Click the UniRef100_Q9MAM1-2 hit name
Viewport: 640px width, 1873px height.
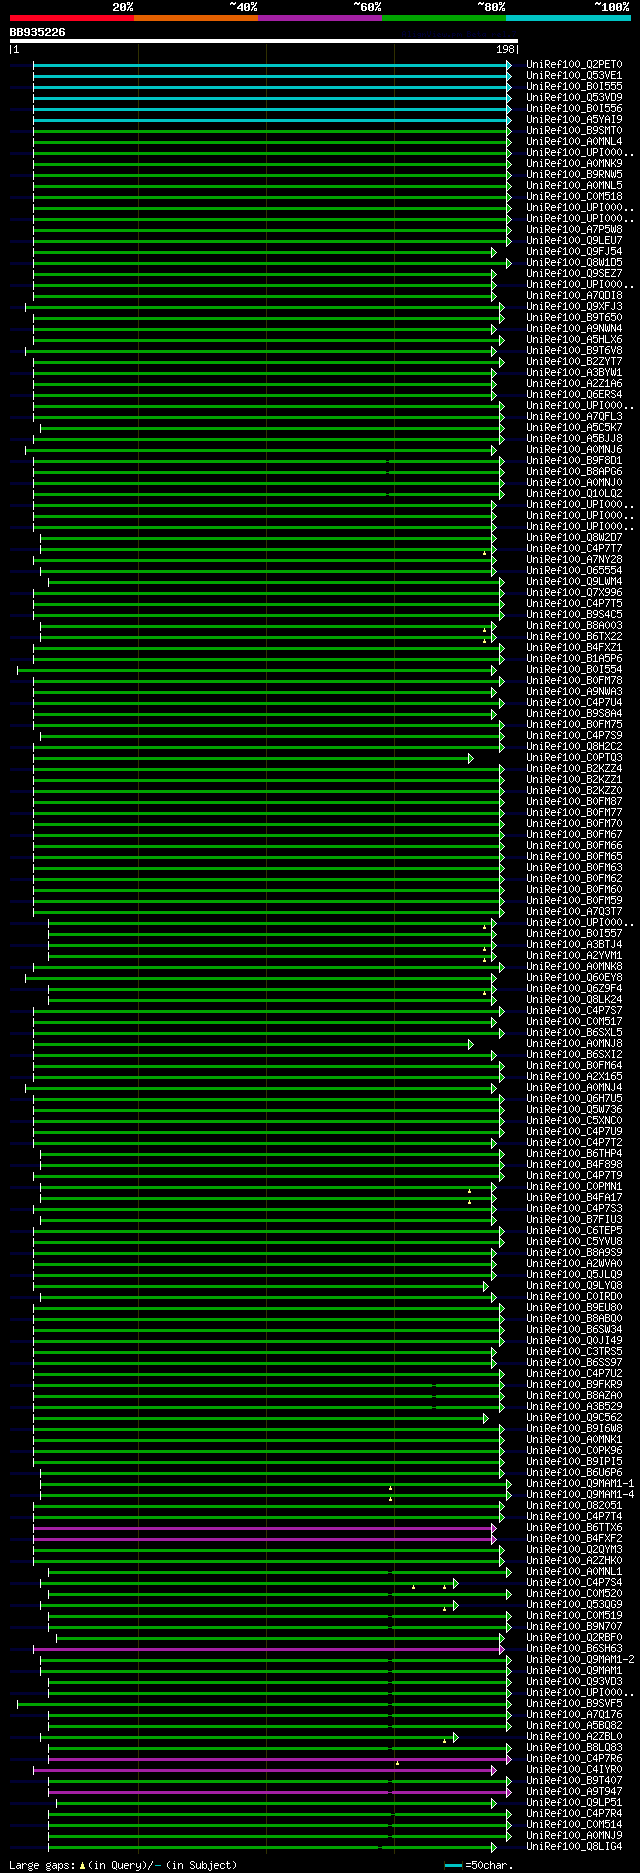(x=580, y=1659)
